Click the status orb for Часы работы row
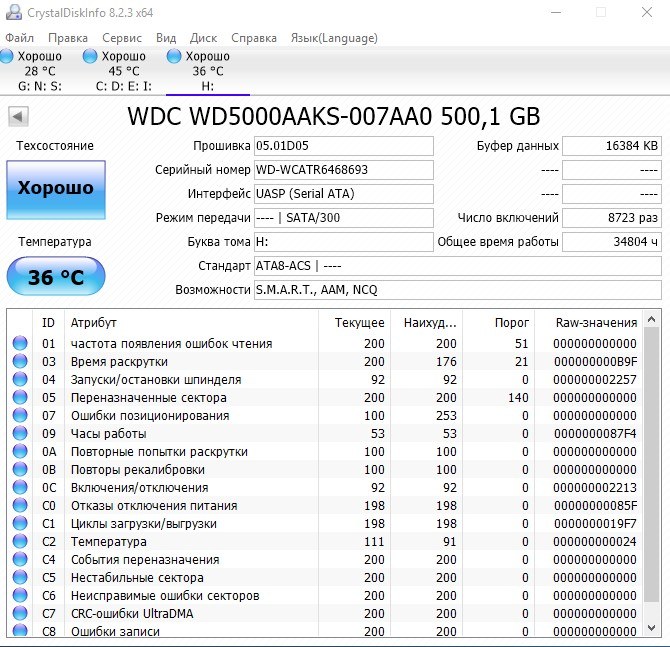 [20, 433]
